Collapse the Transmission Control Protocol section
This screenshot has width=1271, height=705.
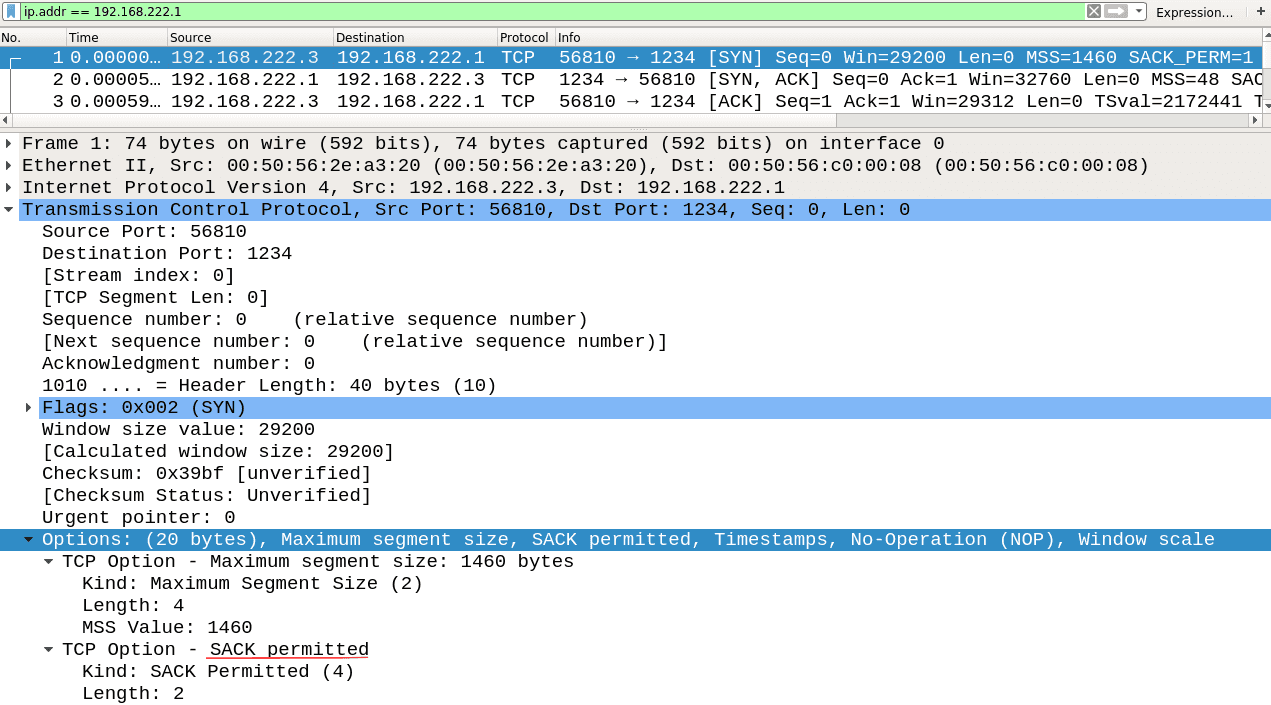pos(10,209)
